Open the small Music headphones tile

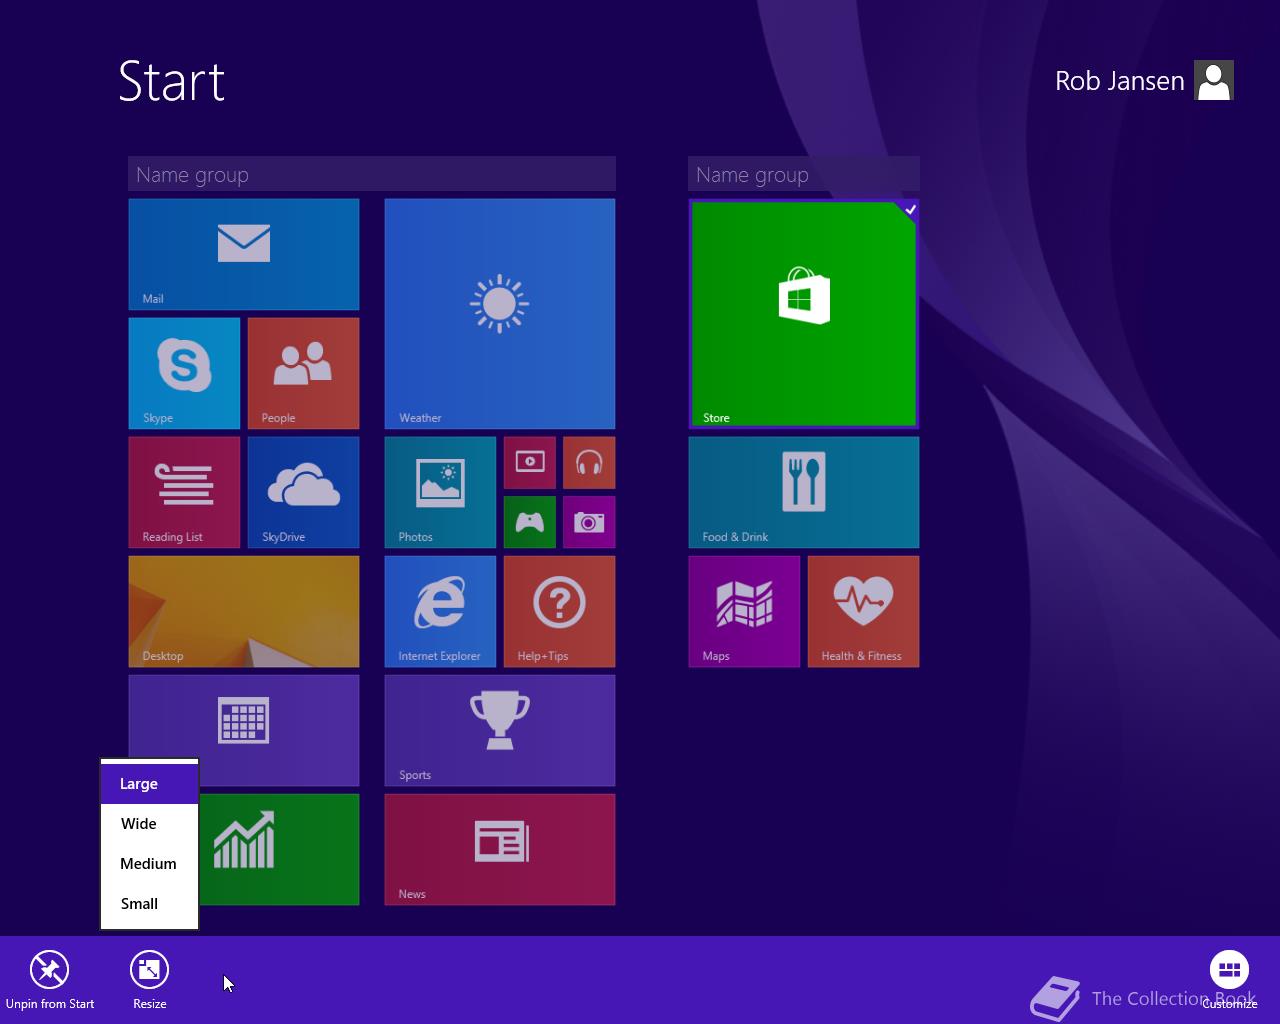pos(589,462)
